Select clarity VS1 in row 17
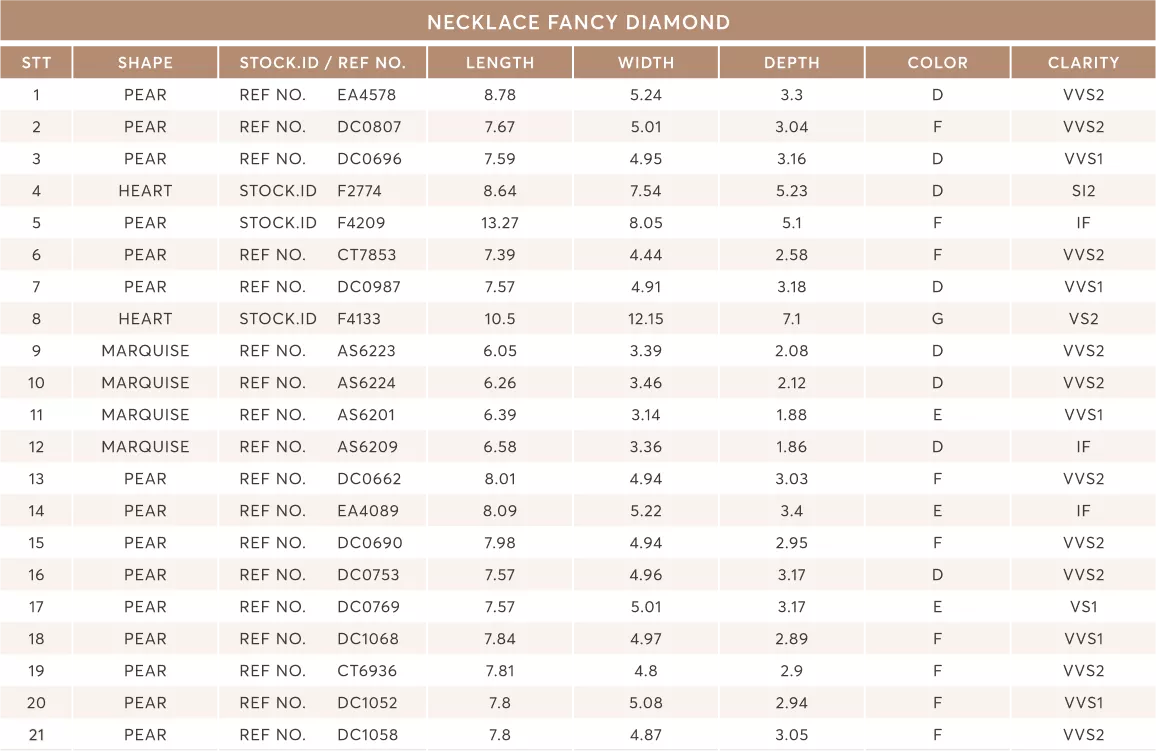The image size is (1156, 751). [x=1084, y=607]
